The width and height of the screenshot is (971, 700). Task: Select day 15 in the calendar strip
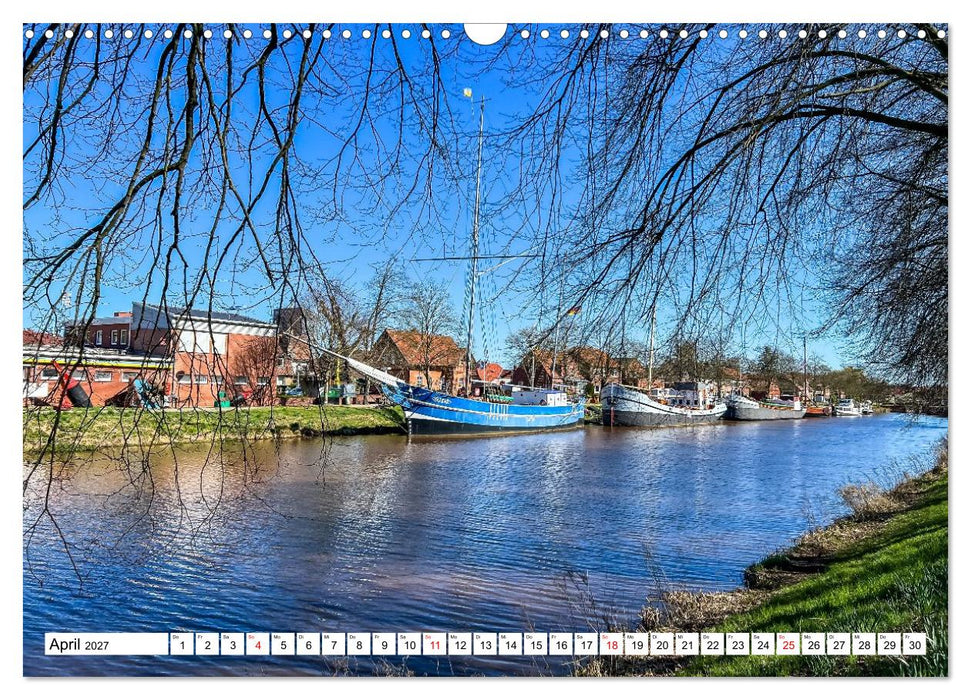[536, 644]
